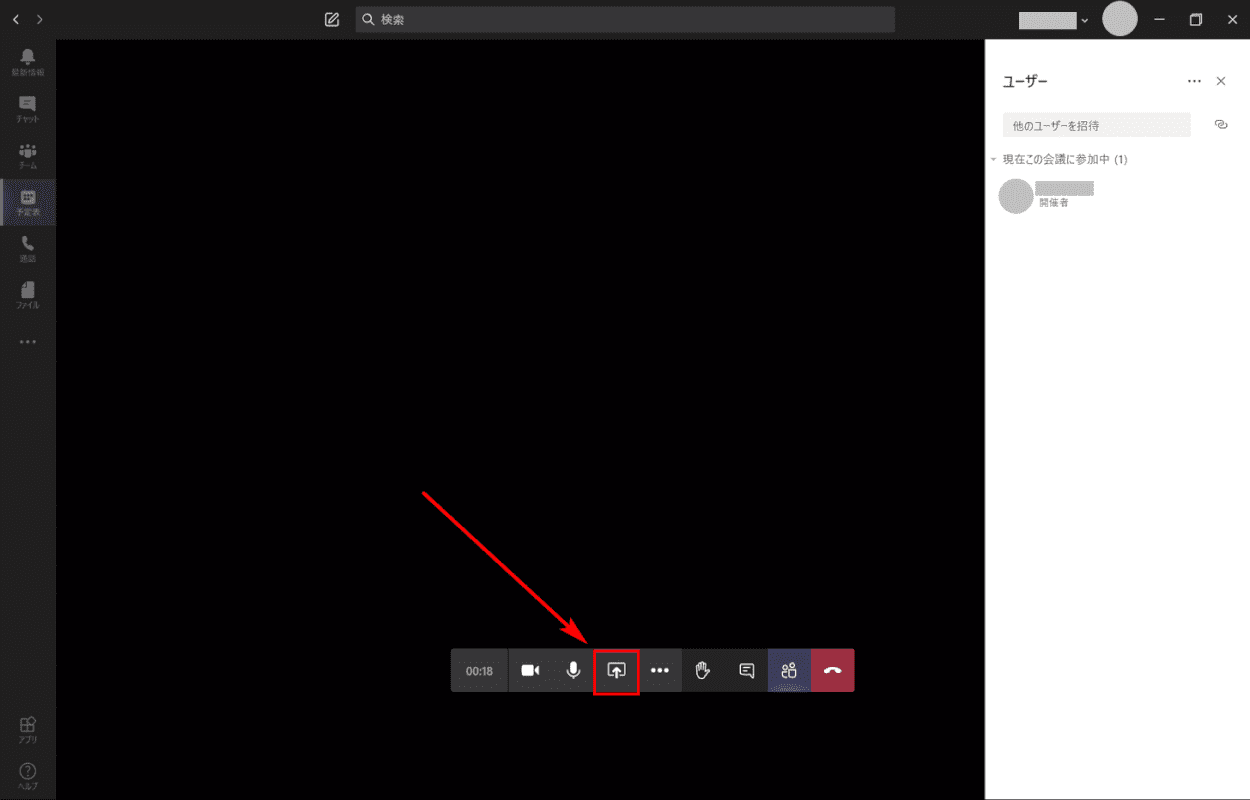Copy the meeting join link

pyautogui.click(x=1220, y=125)
